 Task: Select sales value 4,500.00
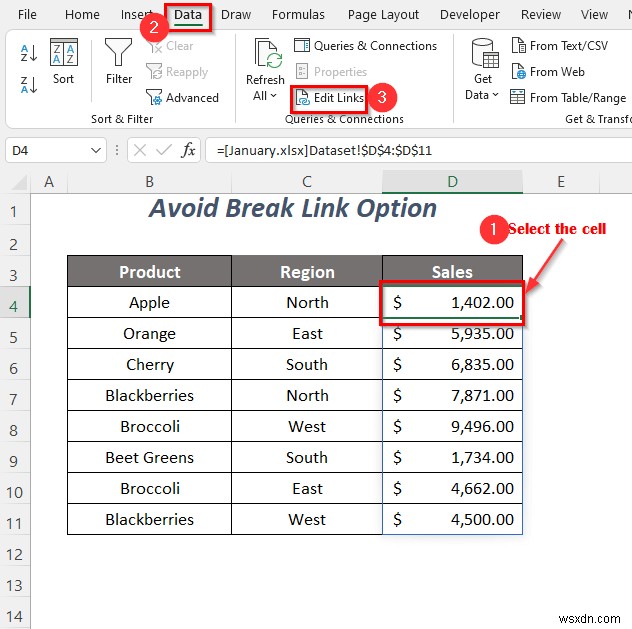tap(452, 519)
